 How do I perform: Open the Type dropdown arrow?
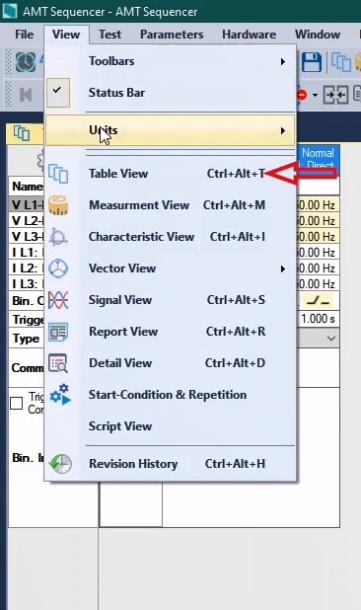click(331, 338)
